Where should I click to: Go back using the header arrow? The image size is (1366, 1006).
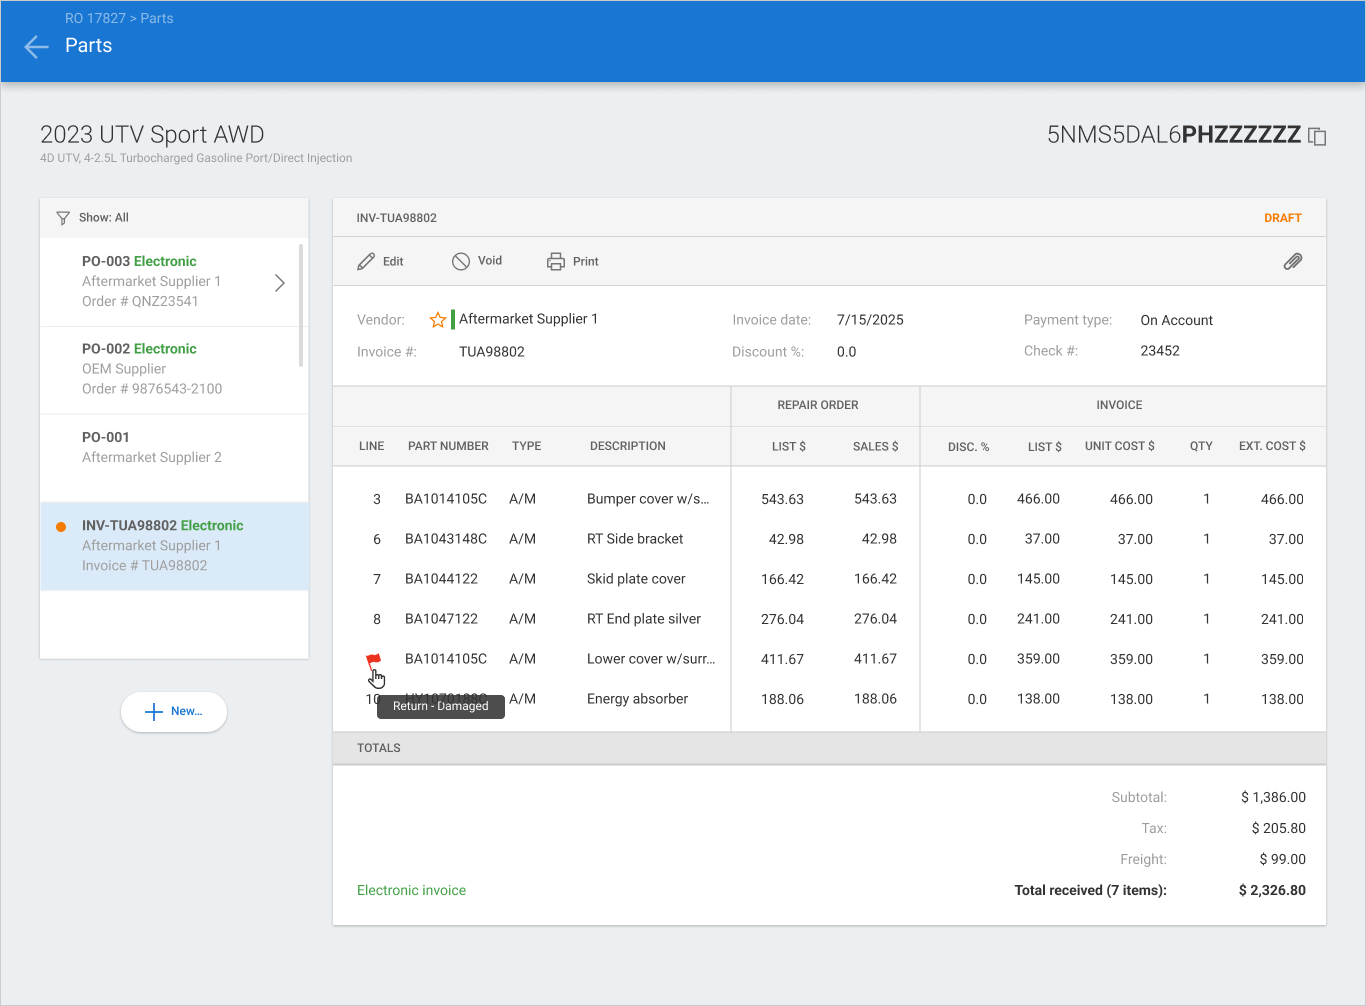point(36,47)
